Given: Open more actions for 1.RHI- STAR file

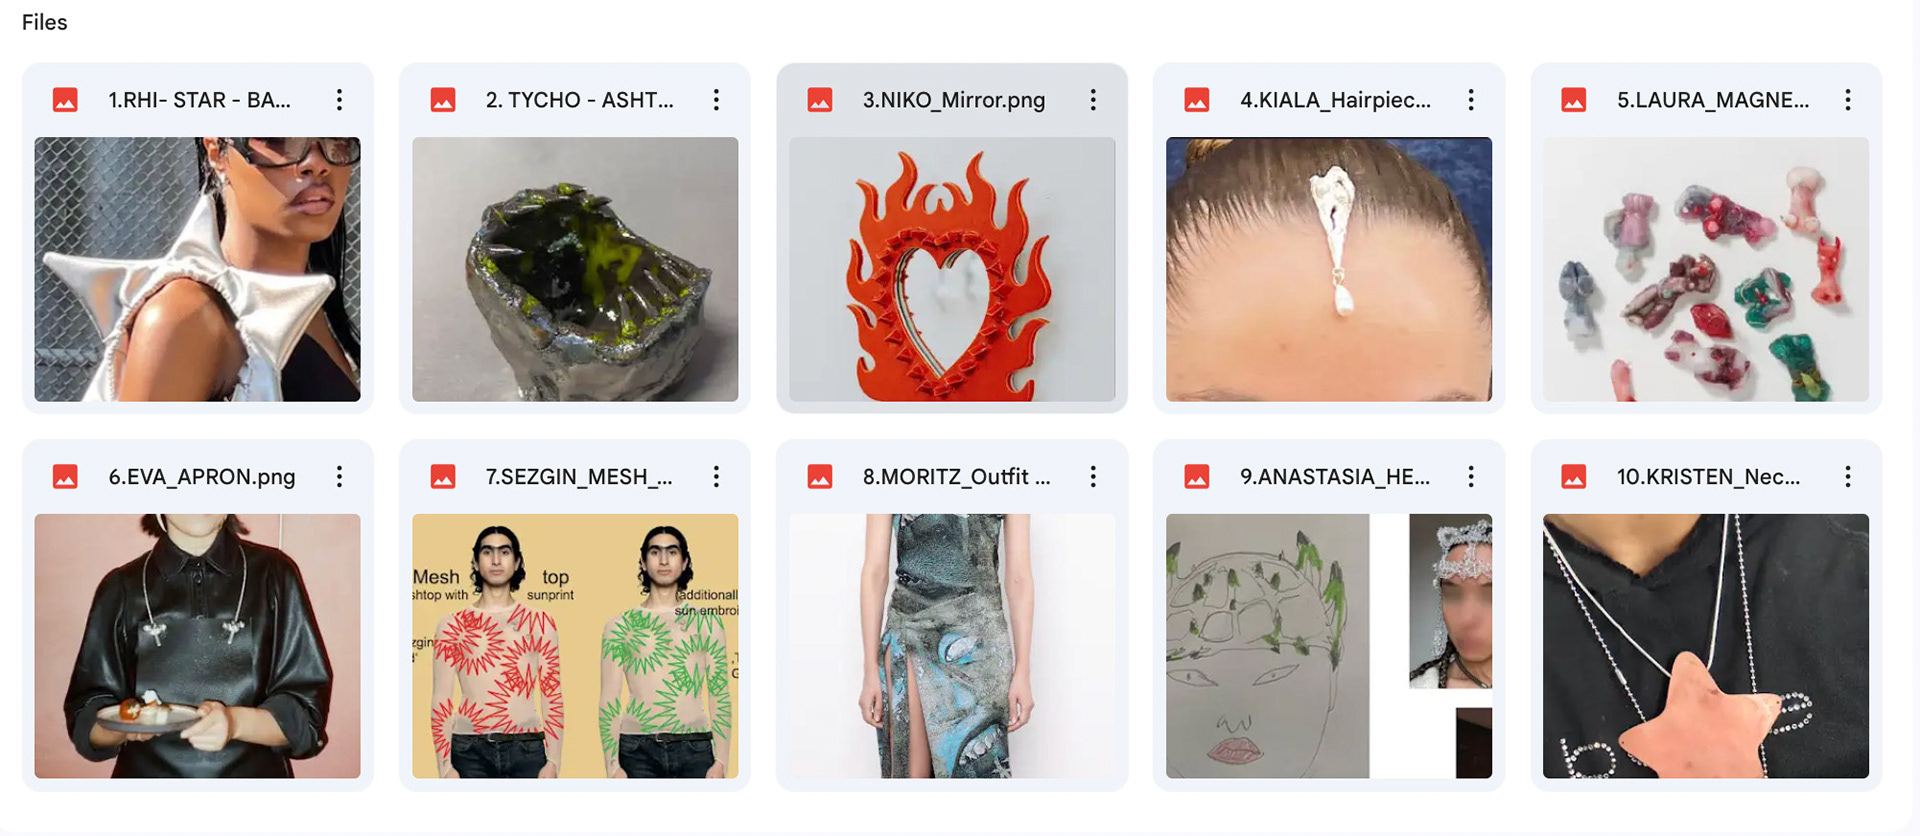Looking at the screenshot, I should click(x=340, y=100).
